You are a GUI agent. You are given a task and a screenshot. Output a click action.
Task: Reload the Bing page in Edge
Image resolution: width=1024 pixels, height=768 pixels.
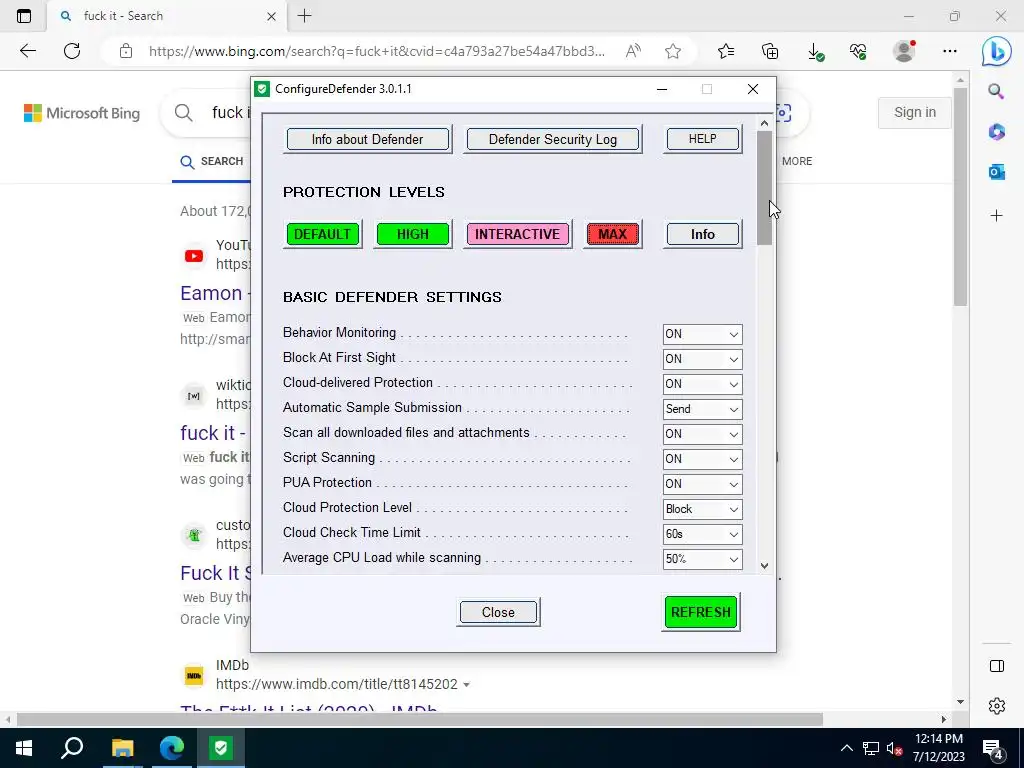pyautogui.click(x=72, y=51)
